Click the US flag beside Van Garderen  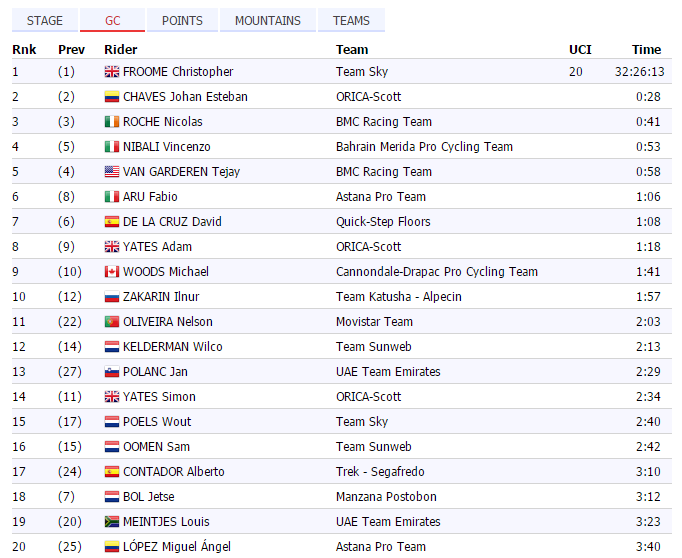coord(112,172)
